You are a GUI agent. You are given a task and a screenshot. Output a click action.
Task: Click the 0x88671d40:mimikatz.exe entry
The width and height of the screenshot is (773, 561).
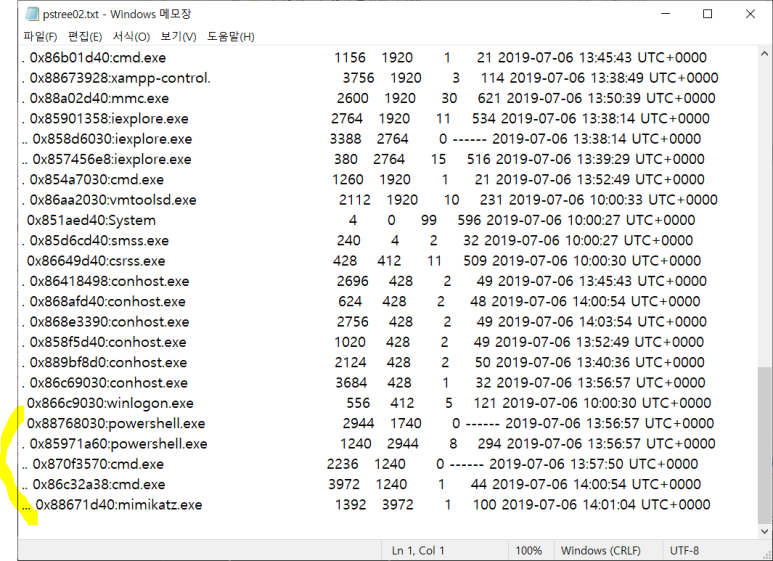pyautogui.click(x=119, y=504)
